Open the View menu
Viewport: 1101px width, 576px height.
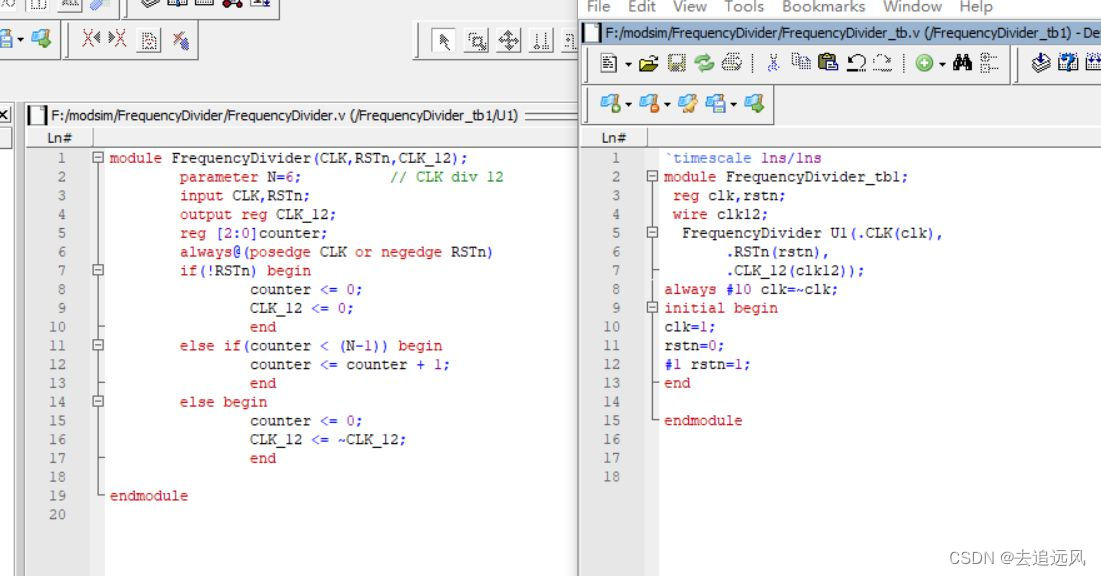(x=690, y=6)
